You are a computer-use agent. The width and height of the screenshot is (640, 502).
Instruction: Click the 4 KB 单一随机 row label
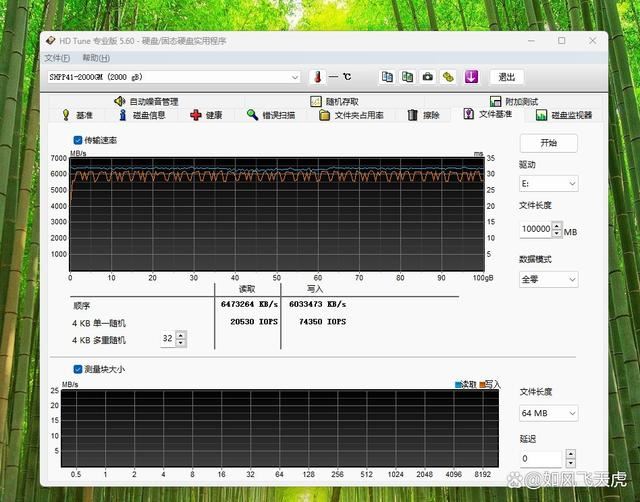[99, 323]
